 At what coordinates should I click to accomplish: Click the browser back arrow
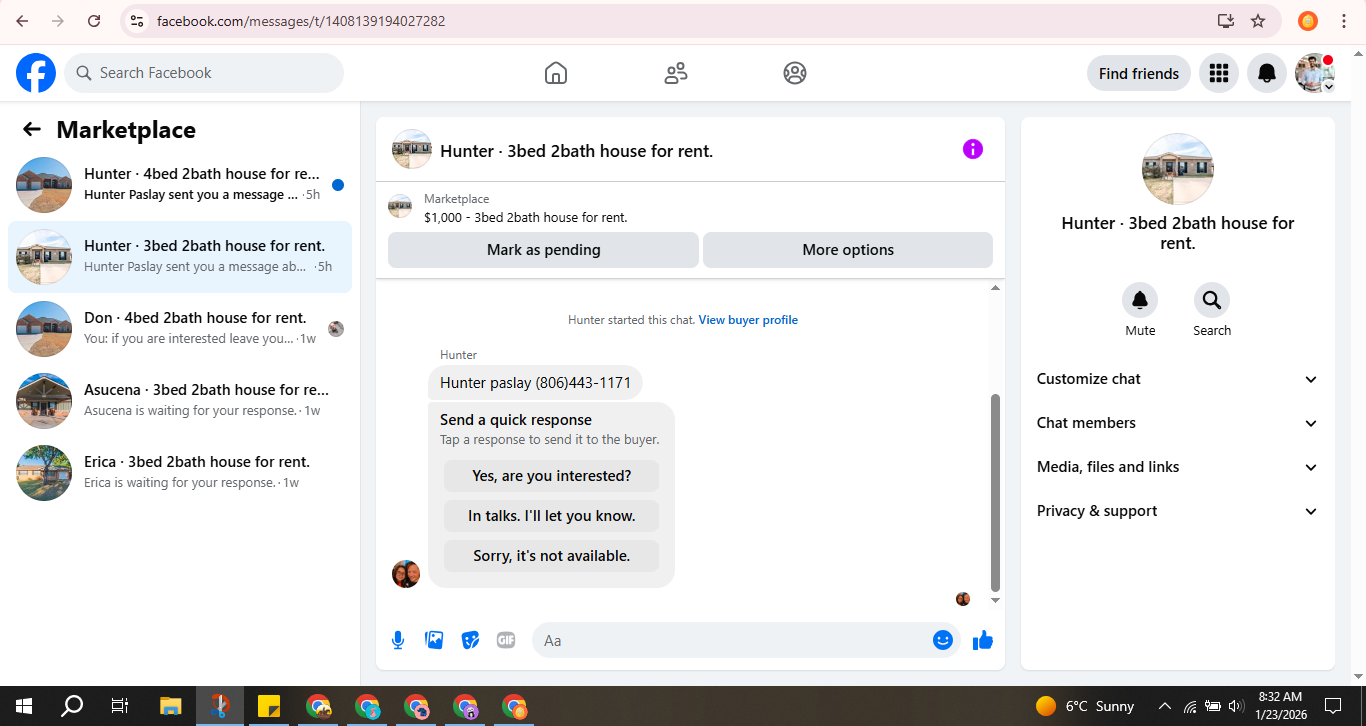coord(22,21)
